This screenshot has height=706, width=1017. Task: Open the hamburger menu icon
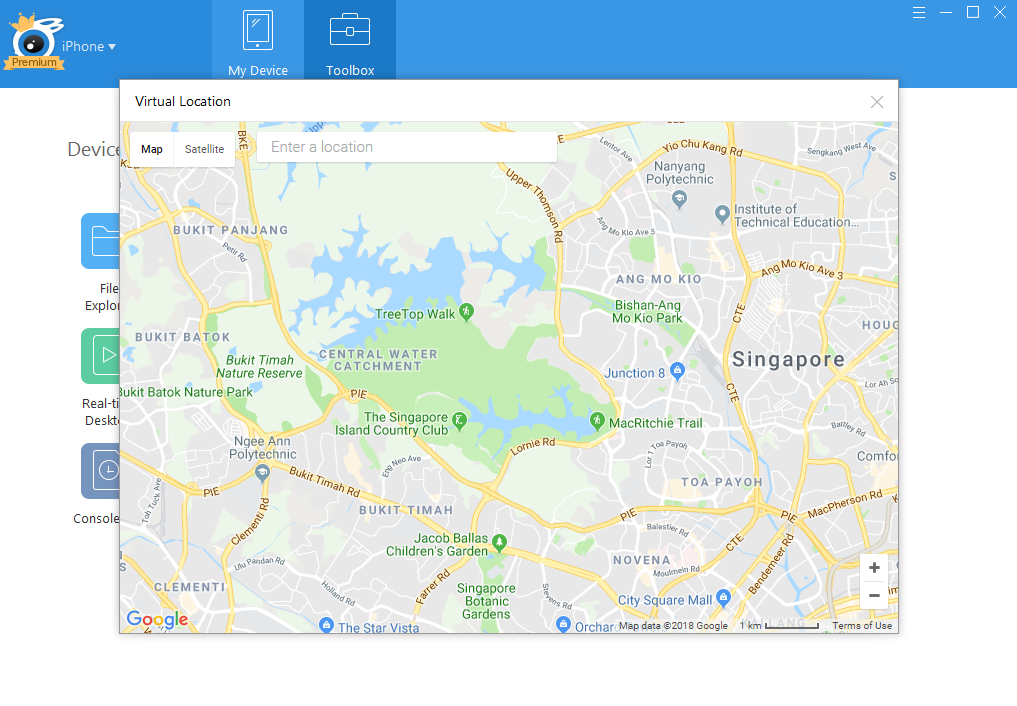coord(918,12)
